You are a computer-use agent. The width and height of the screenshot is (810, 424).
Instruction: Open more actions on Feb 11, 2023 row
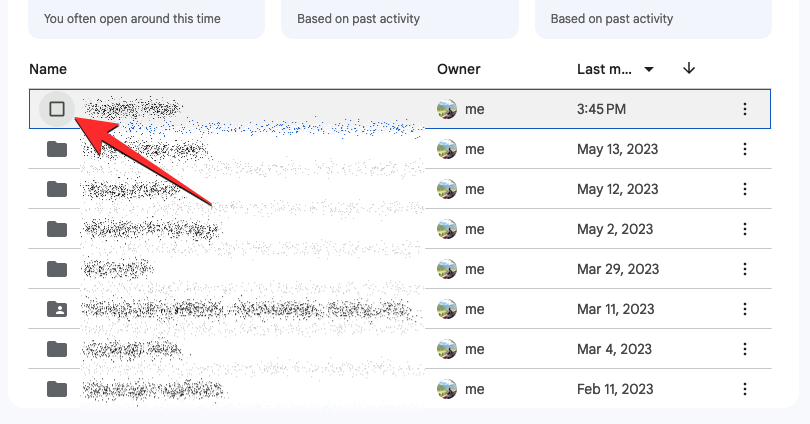pyautogui.click(x=745, y=389)
